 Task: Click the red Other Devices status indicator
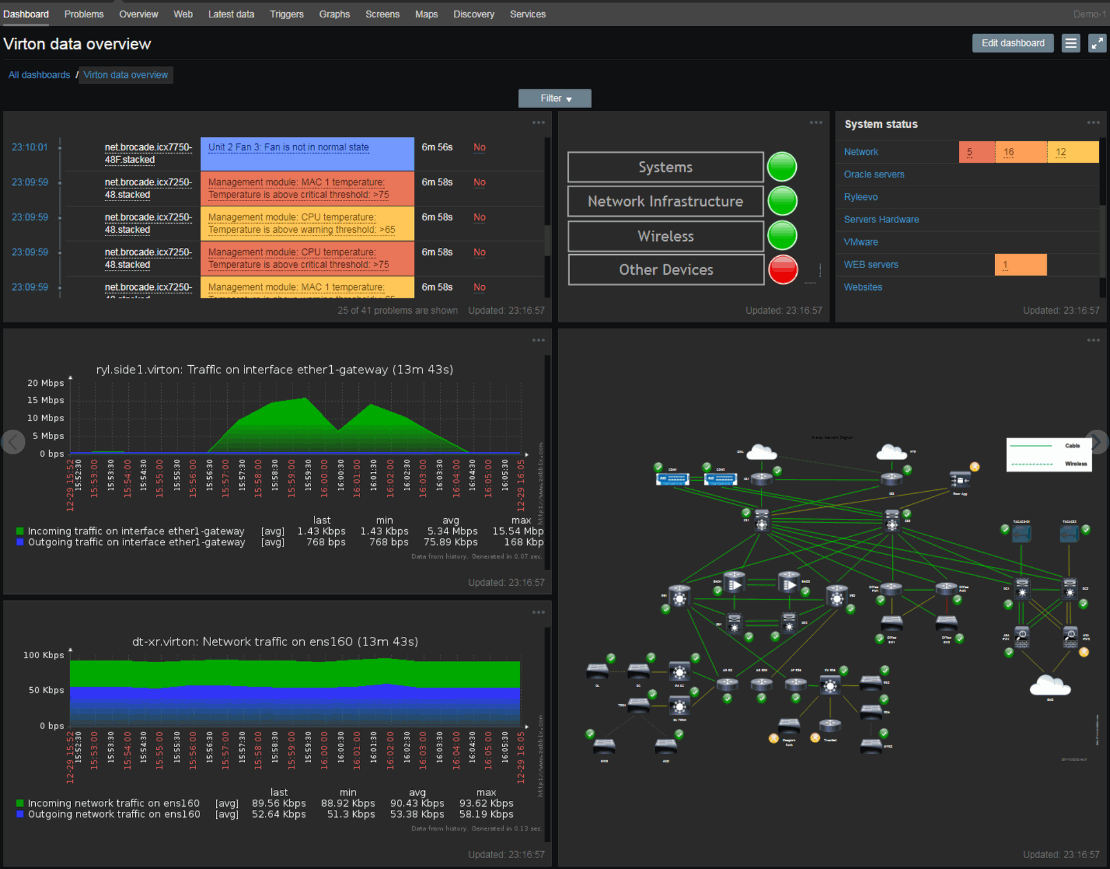pos(782,270)
